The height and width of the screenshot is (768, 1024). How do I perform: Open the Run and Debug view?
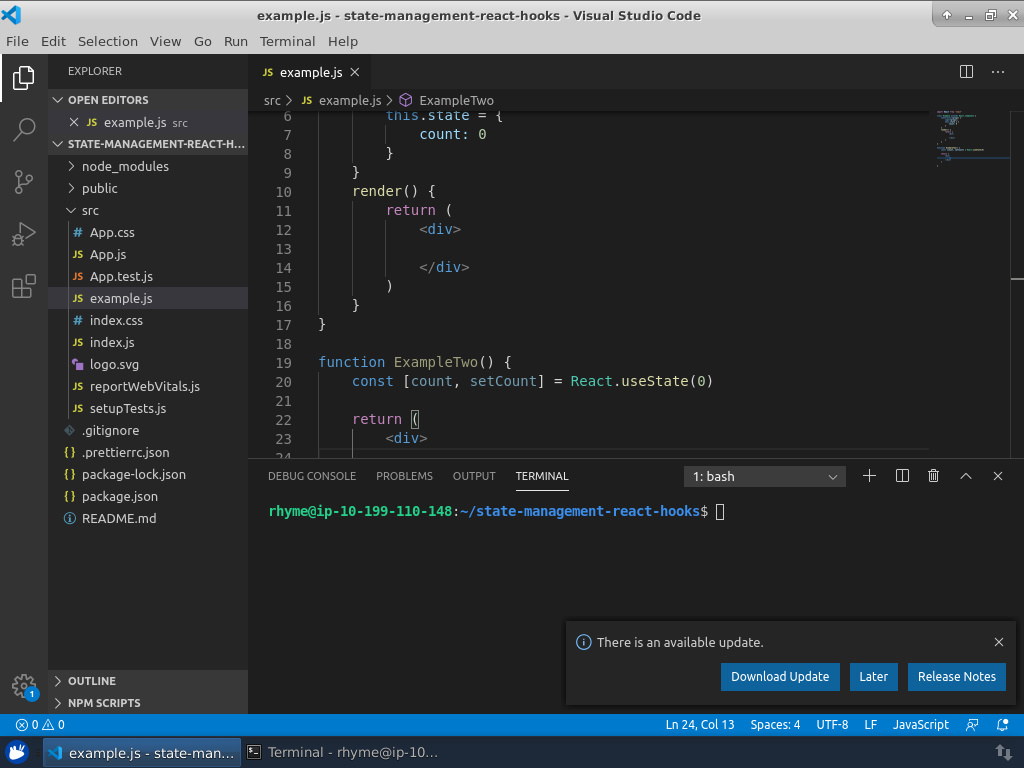(24, 235)
